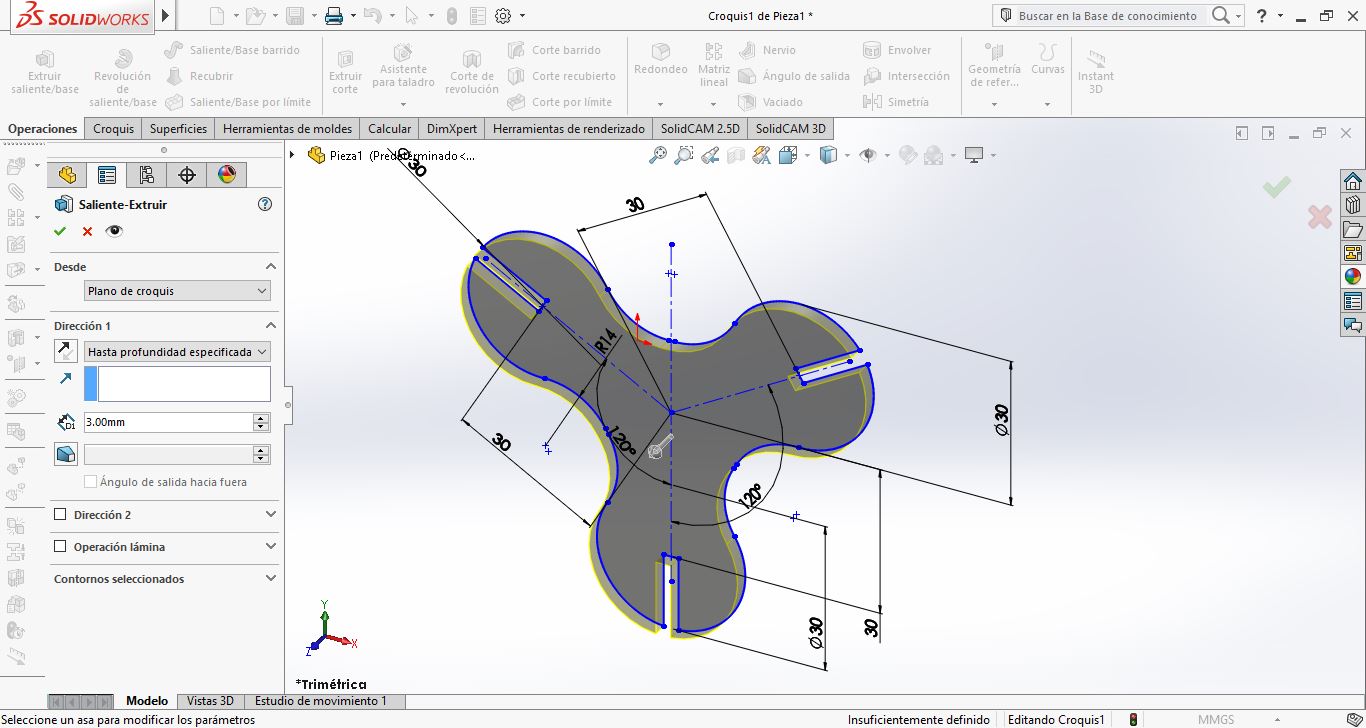Toggle draft on/off button
This screenshot has height=728, width=1366.
coord(65,454)
